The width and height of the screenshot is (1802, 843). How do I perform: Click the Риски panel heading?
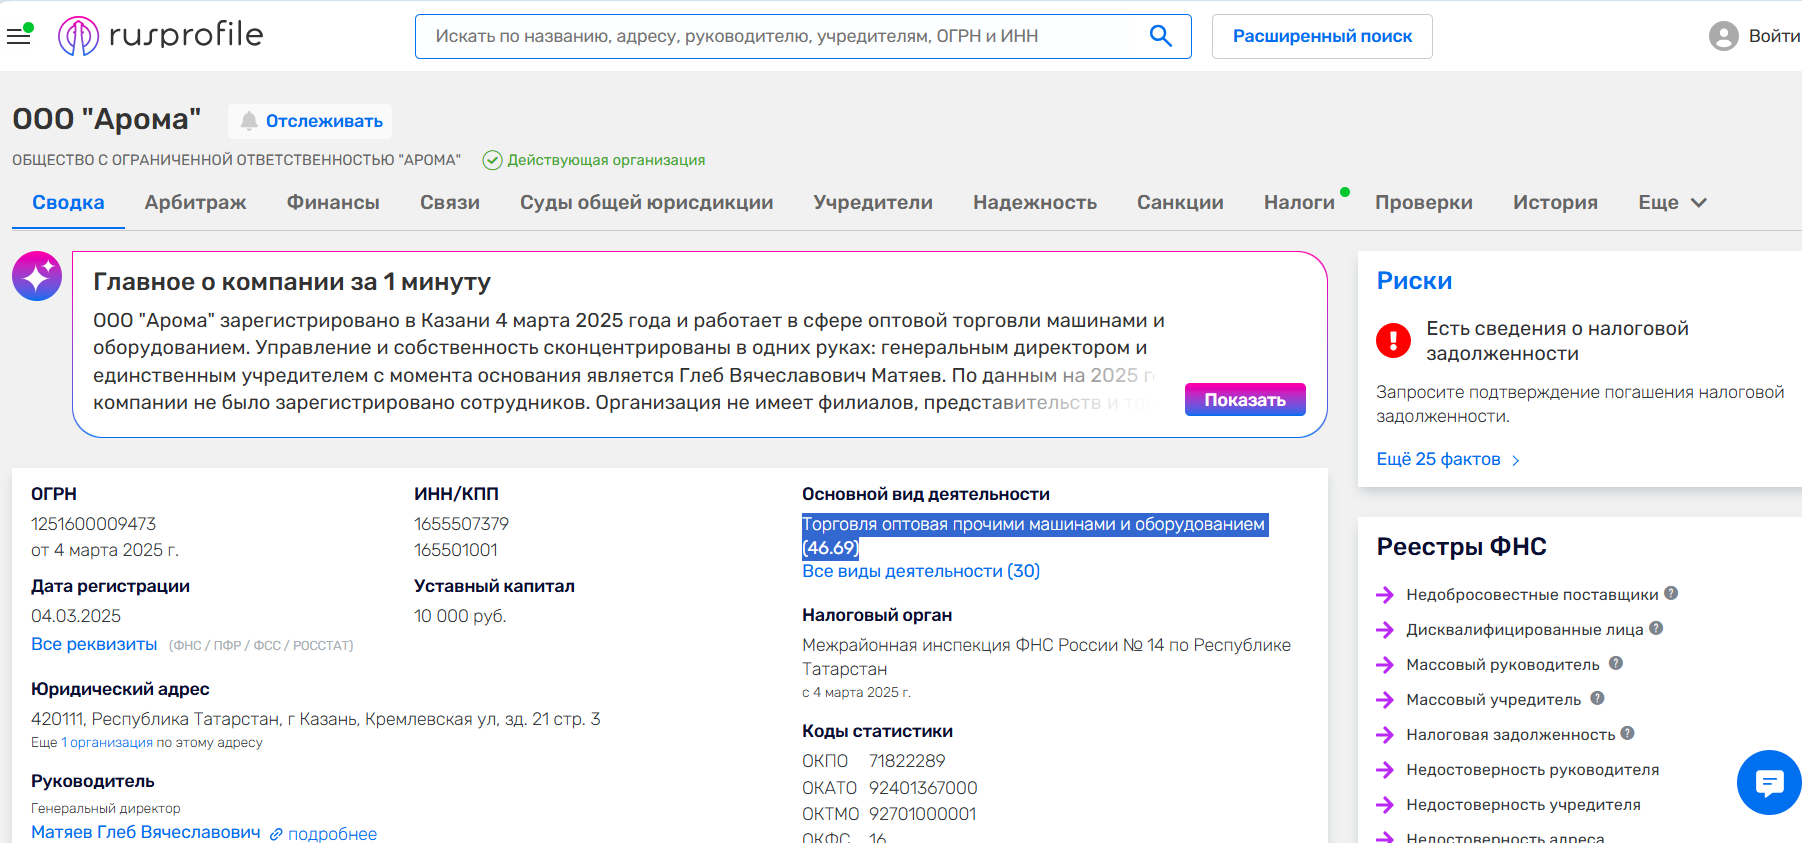(1414, 281)
